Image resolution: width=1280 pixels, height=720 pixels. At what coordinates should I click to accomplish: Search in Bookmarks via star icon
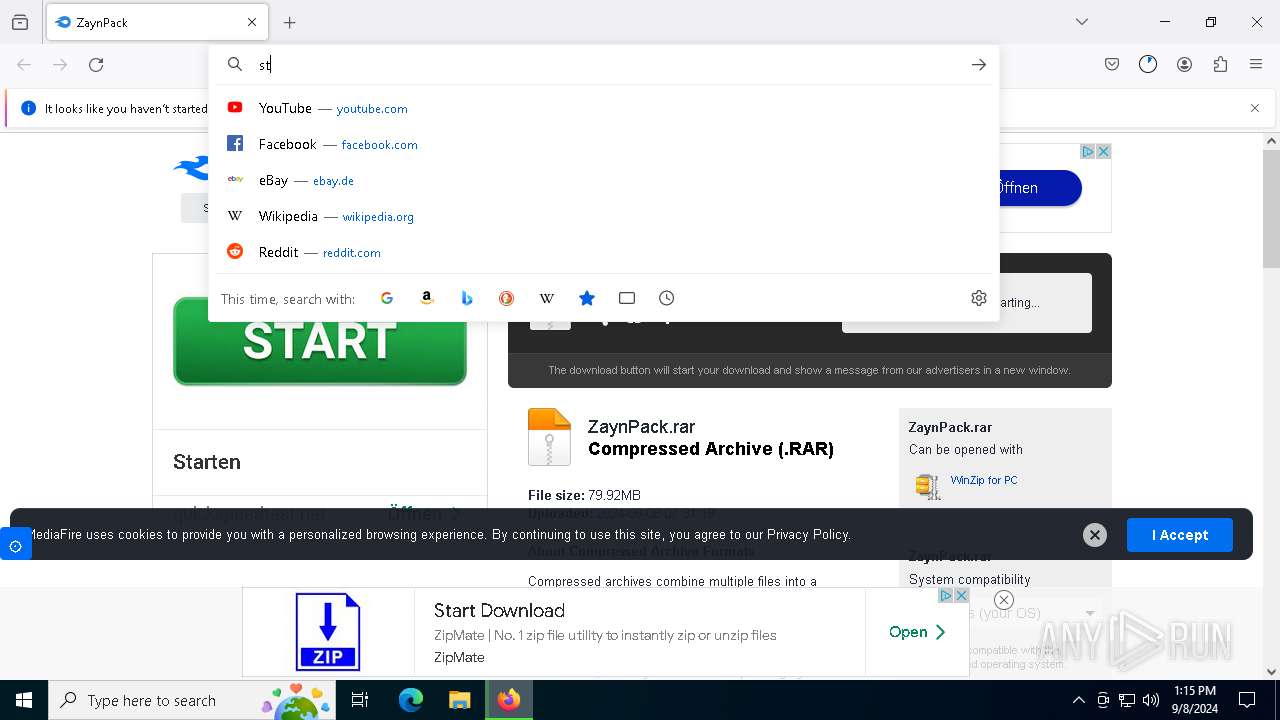pos(587,298)
